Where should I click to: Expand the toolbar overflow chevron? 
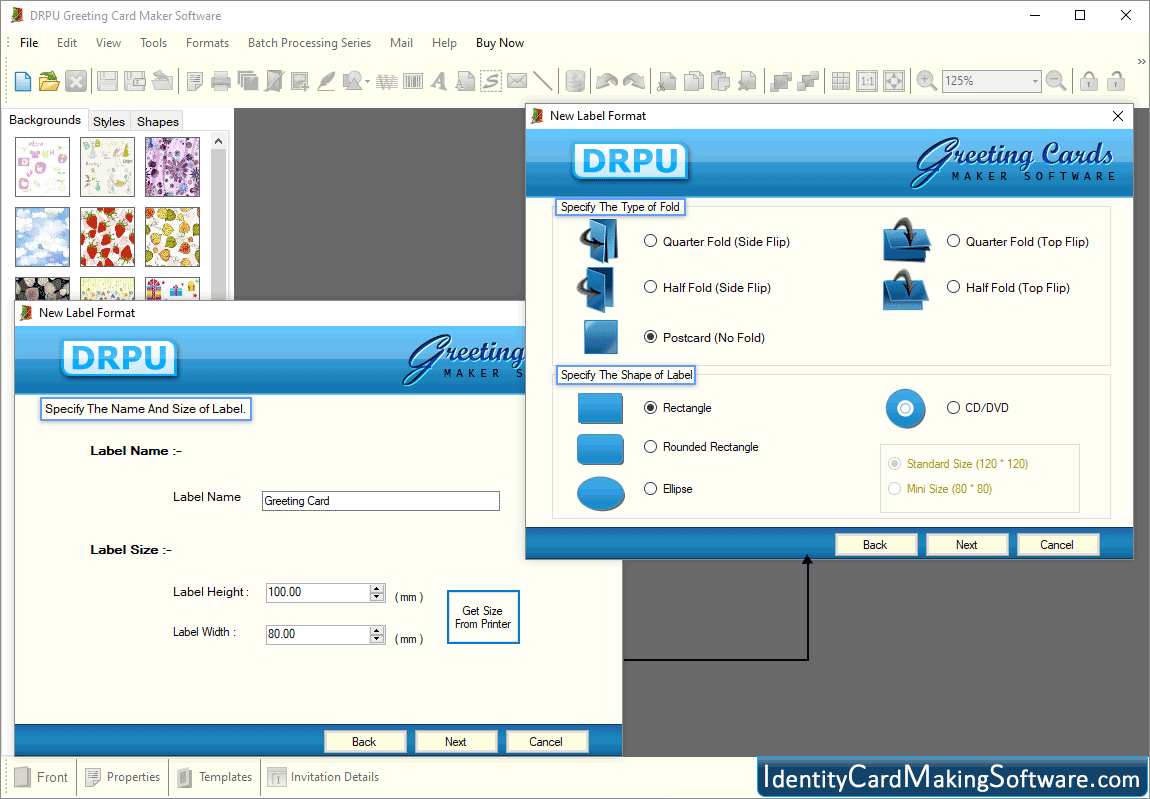1141,62
